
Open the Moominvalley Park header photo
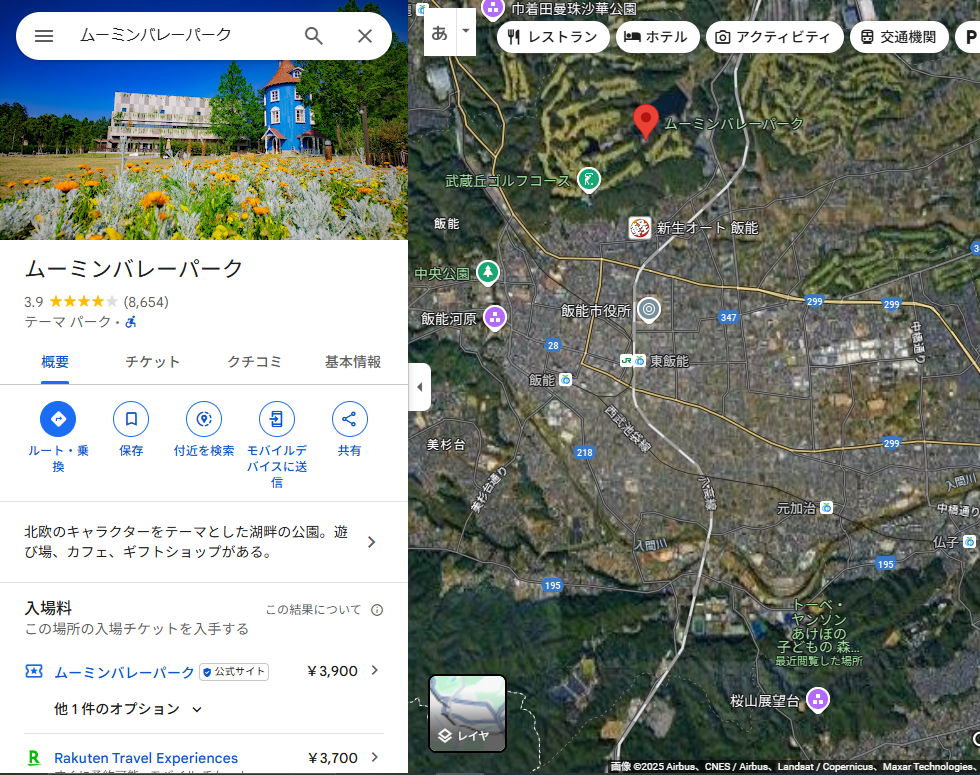tap(204, 150)
